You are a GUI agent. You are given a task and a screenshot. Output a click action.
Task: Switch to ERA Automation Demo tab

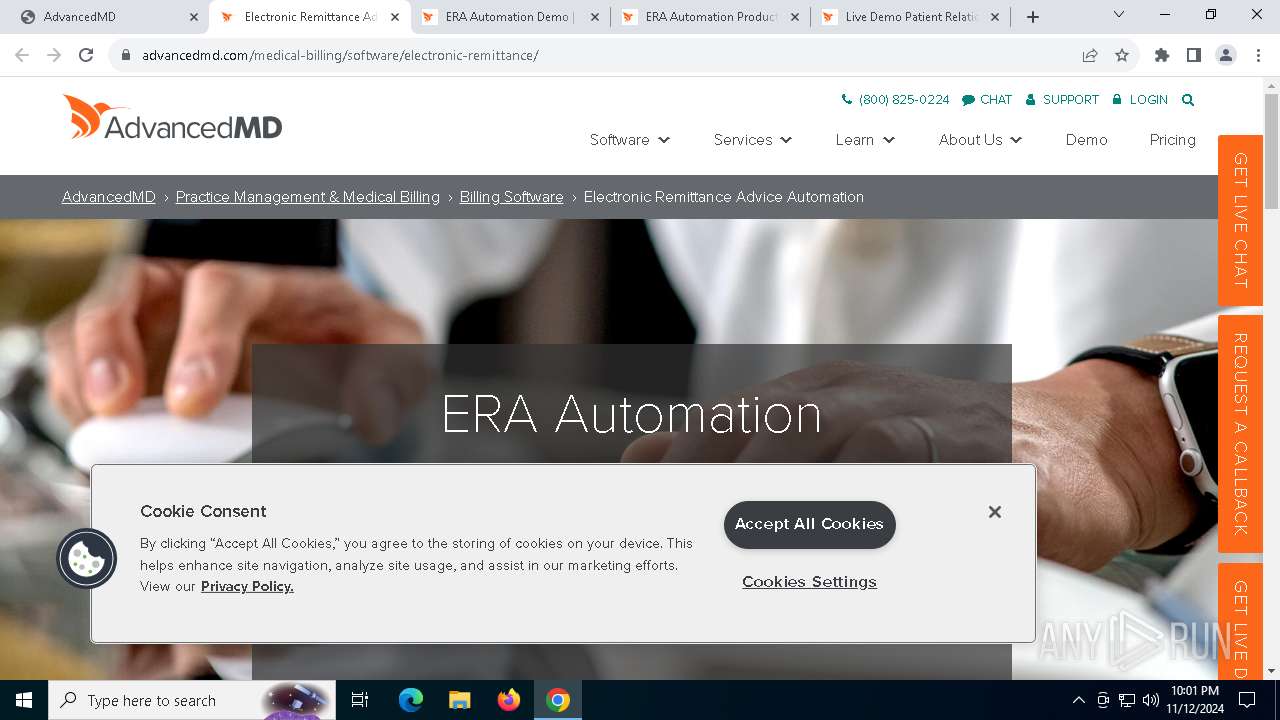pos(510,17)
